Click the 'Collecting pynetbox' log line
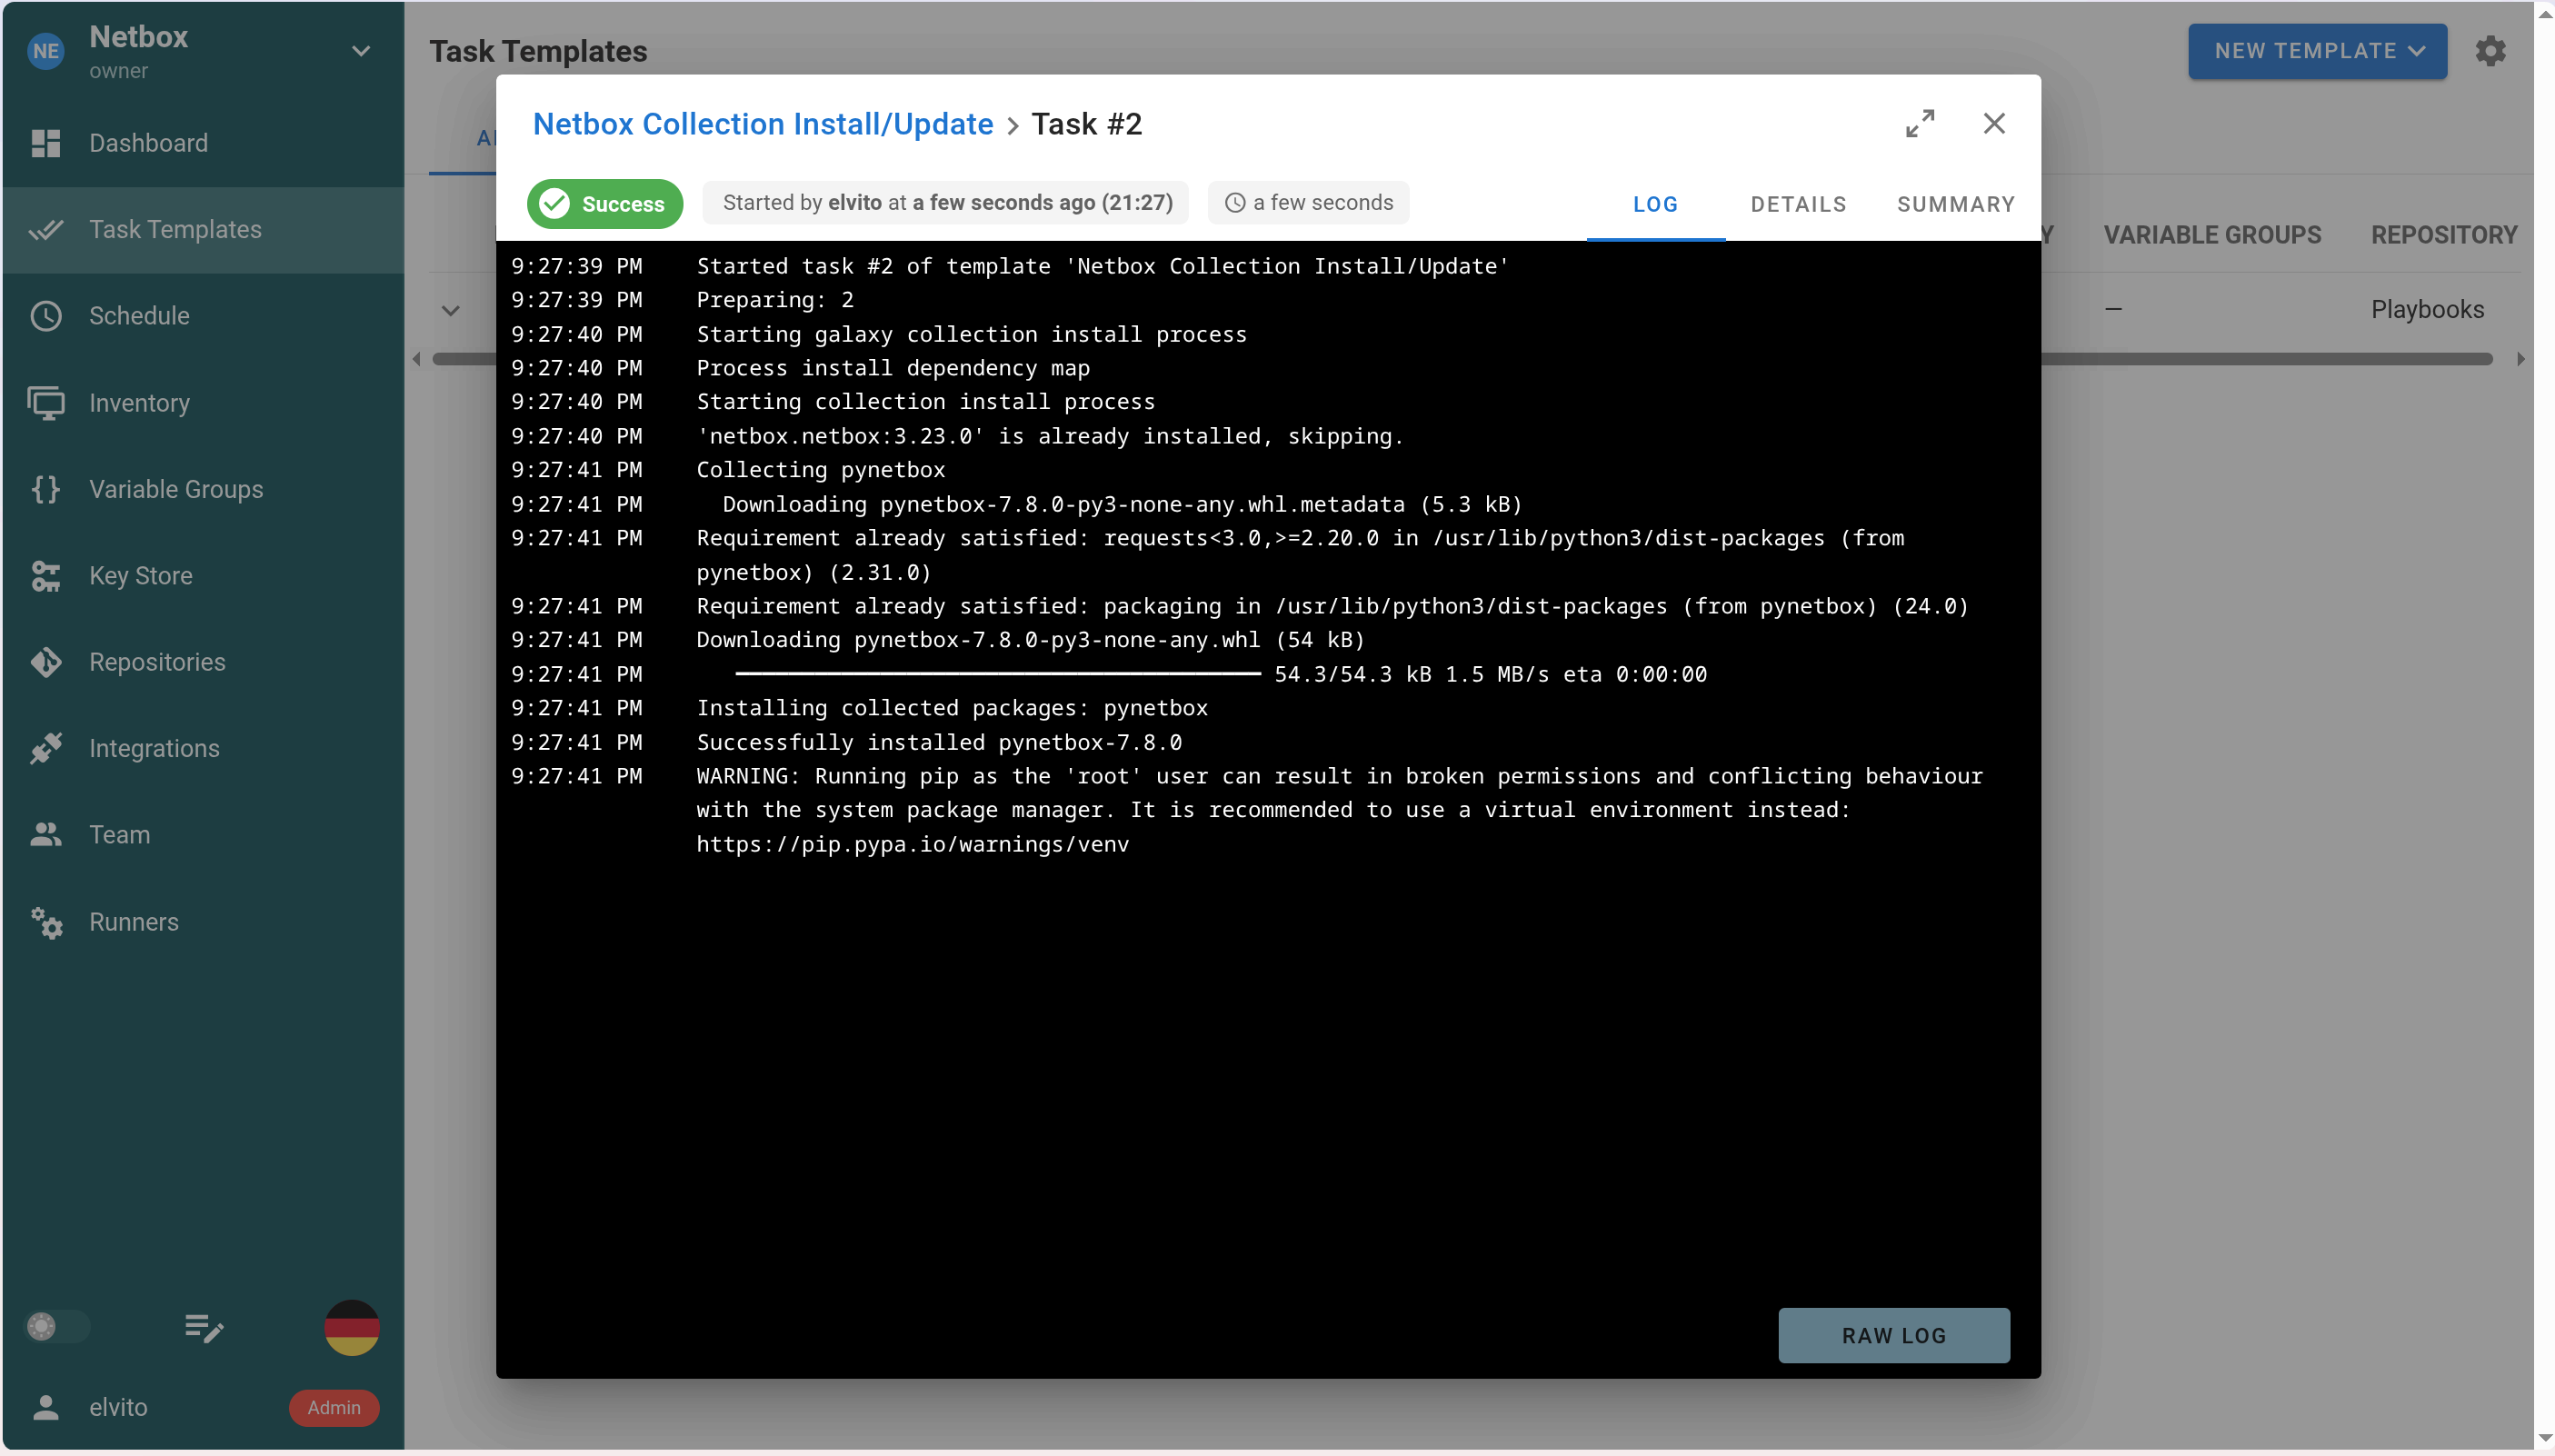Screen dimensions: 2555x1456 click(820, 470)
